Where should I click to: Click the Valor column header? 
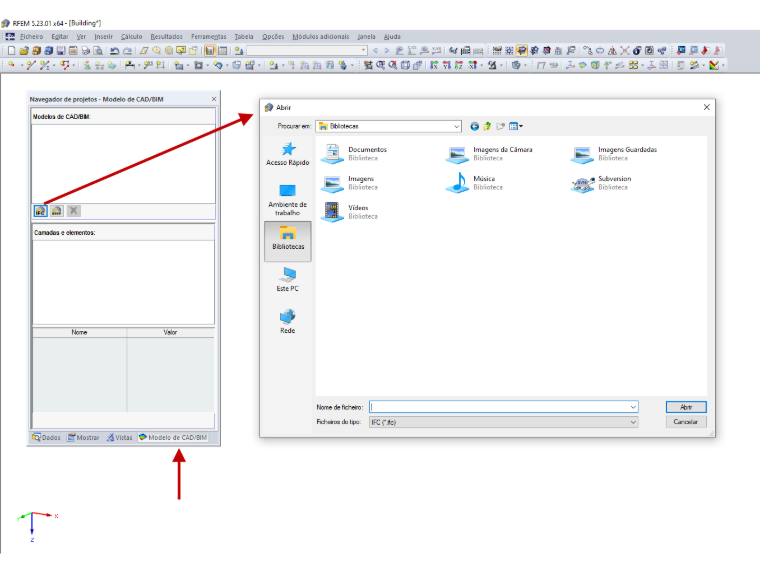pos(170,332)
